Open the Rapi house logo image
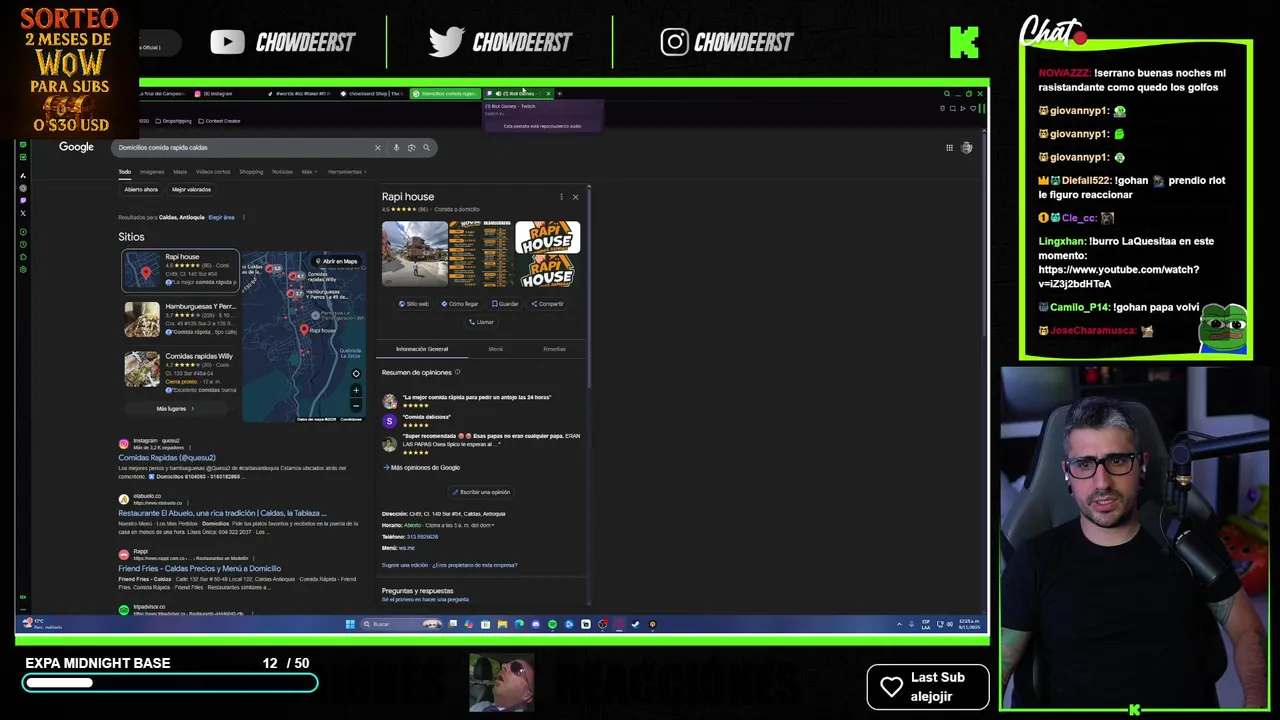 548,238
